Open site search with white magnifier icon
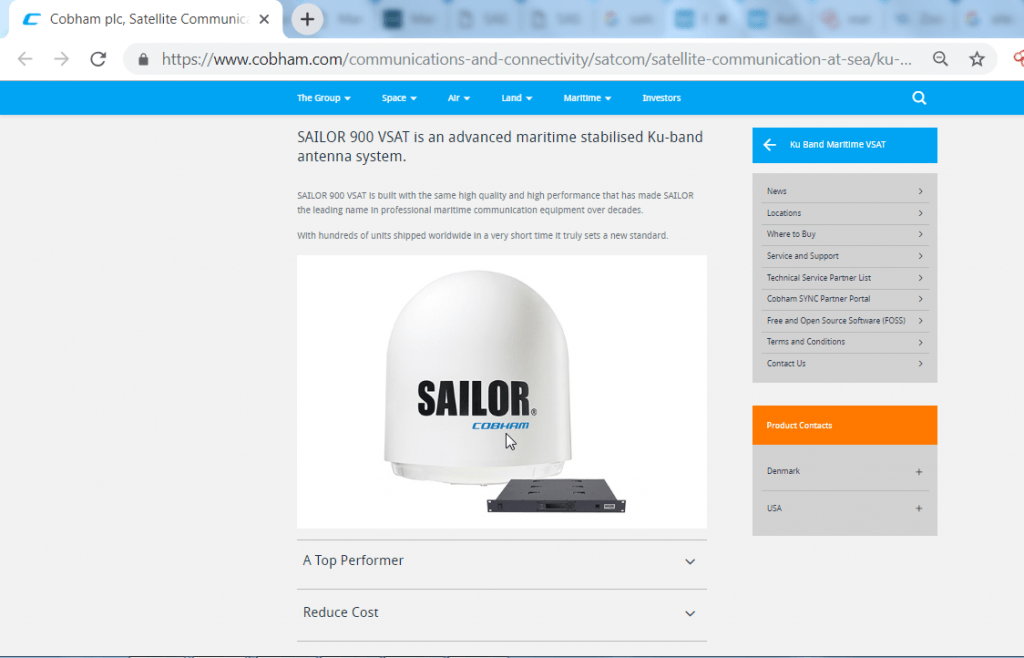Image resolution: width=1024 pixels, height=658 pixels. 919,98
